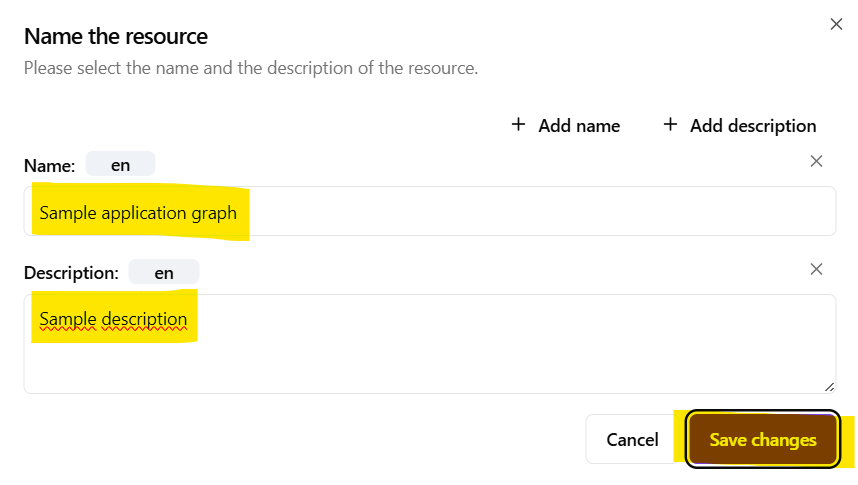Screen dimensions: 858x485
Task: Click the Description: field label
Action: click(71, 273)
